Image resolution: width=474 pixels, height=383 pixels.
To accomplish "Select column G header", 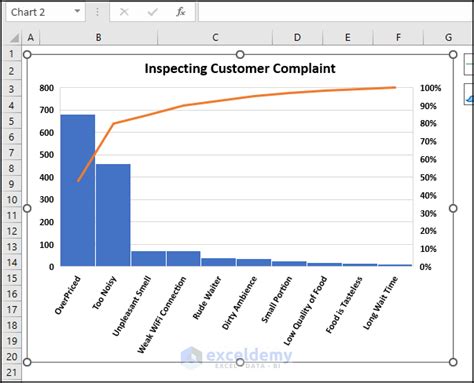I will click(x=448, y=37).
